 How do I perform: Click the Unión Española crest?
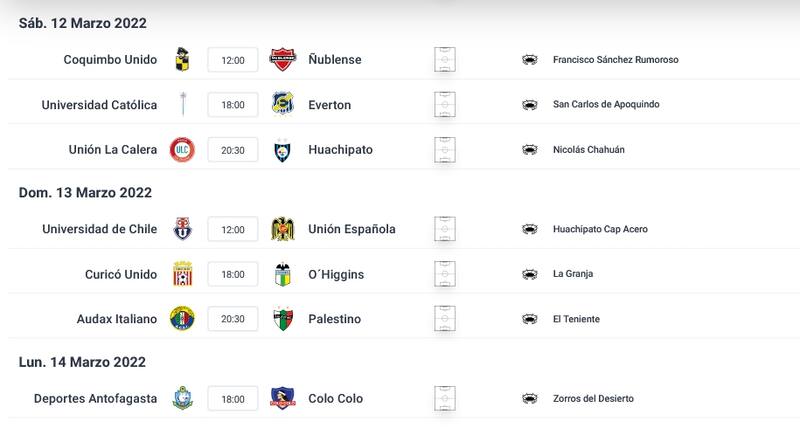(x=283, y=229)
